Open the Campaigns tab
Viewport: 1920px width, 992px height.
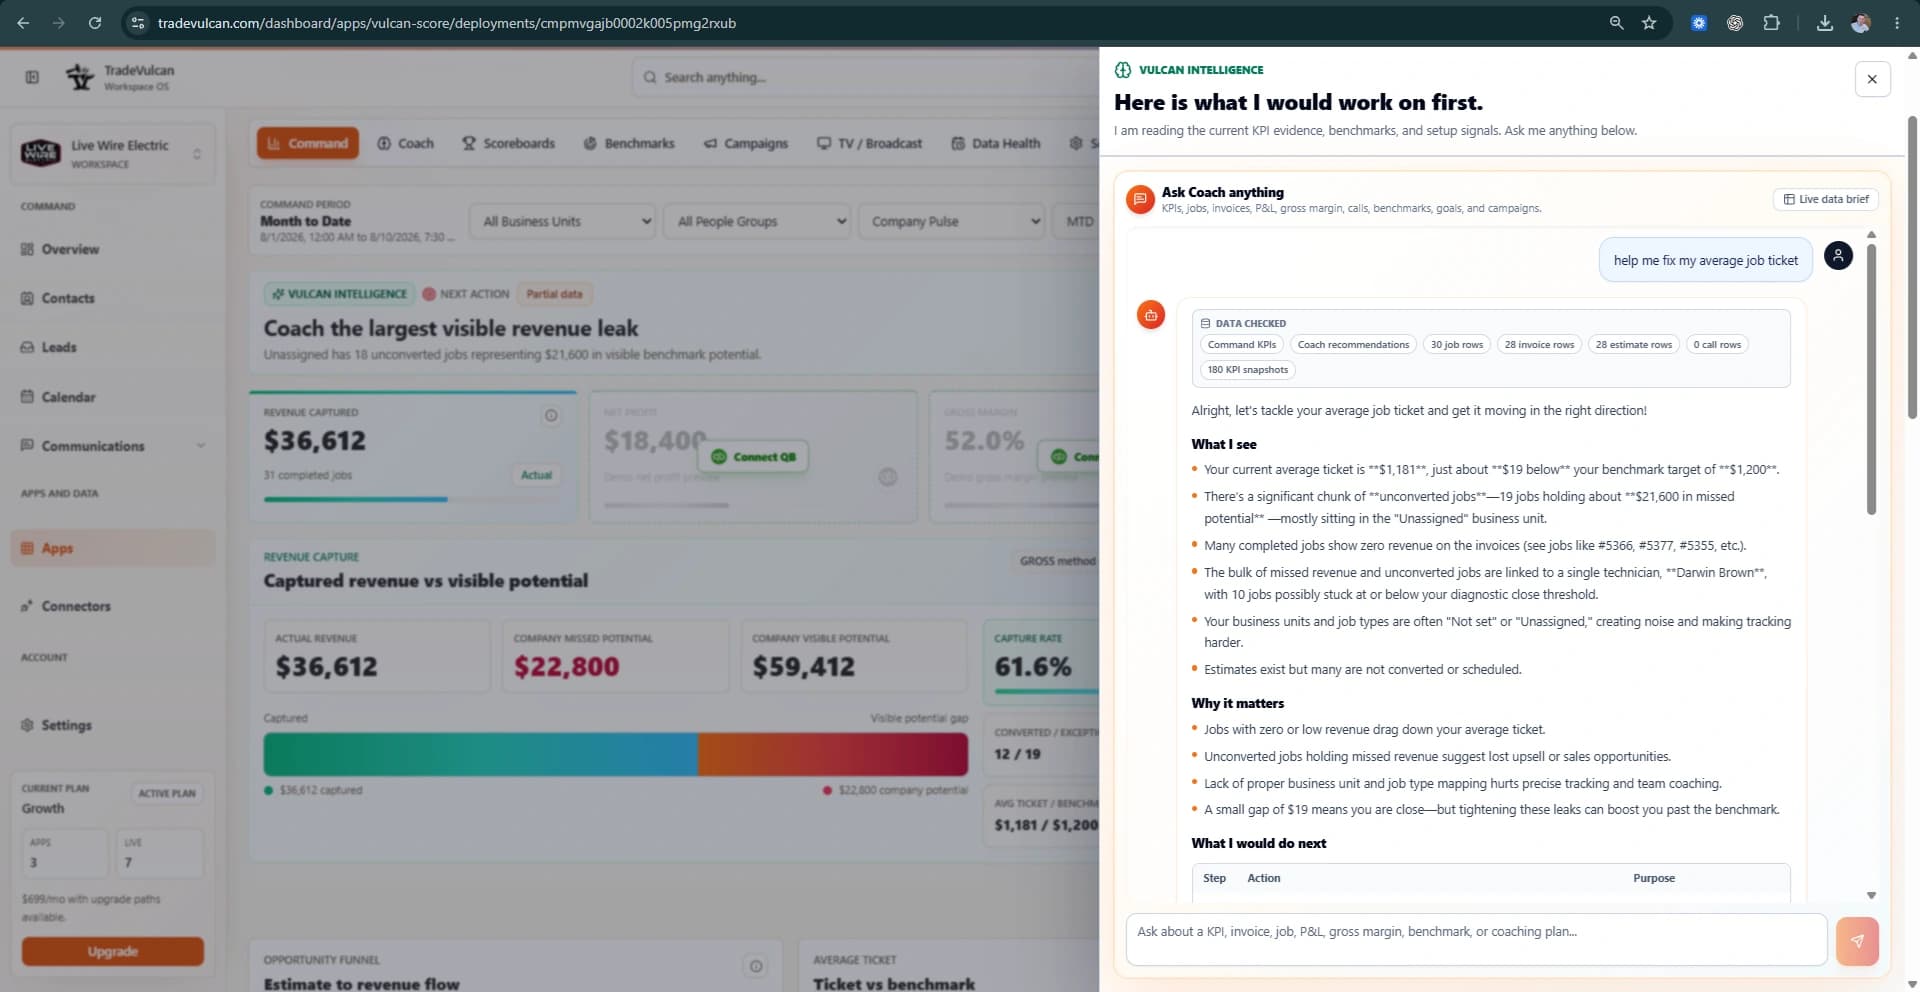pos(746,143)
